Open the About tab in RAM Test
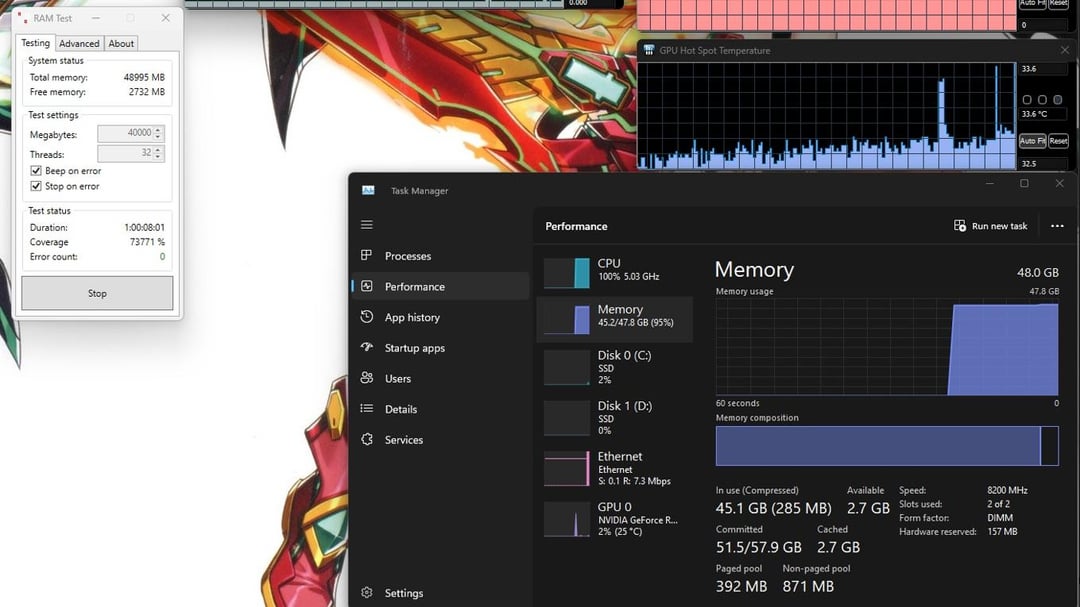Screen dimensions: 1080x607 click(121, 43)
